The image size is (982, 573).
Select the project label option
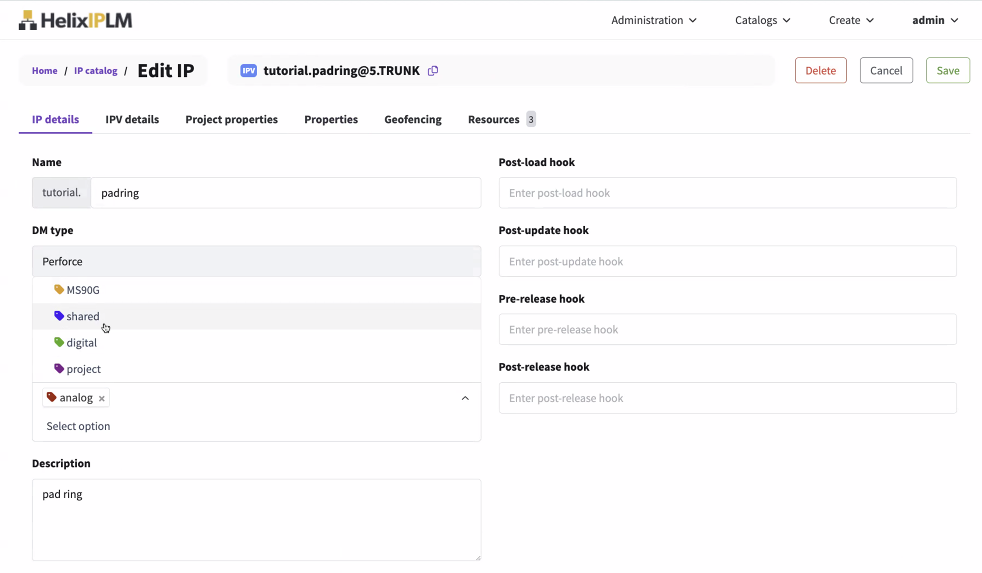click(x=83, y=369)
